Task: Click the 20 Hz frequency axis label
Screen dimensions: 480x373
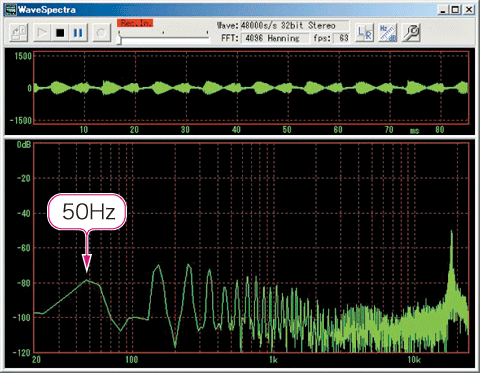Action: [x=36, y=360]
